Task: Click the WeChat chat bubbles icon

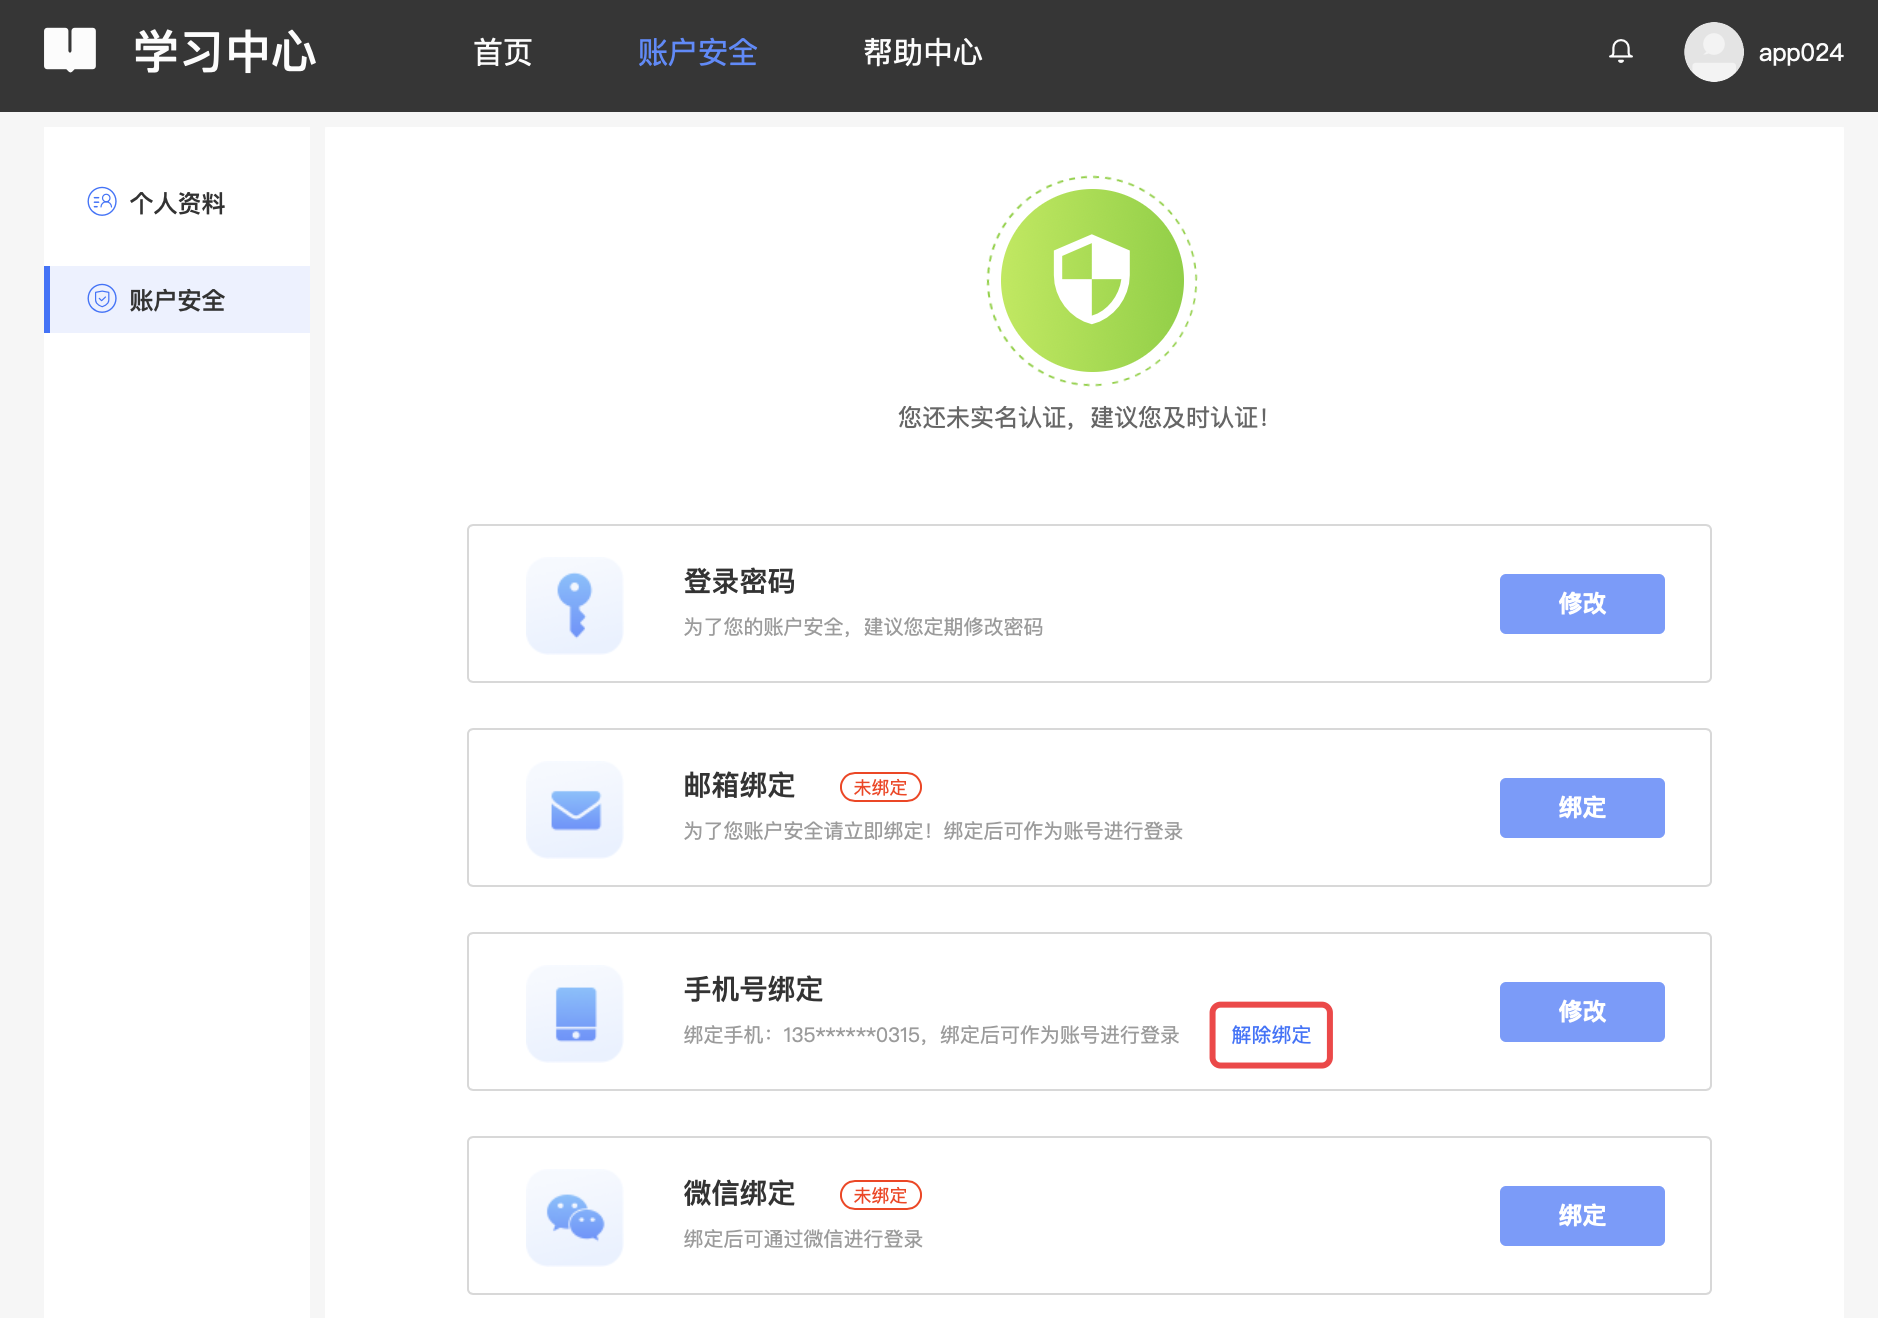Action: click(x=575, y=1217)
